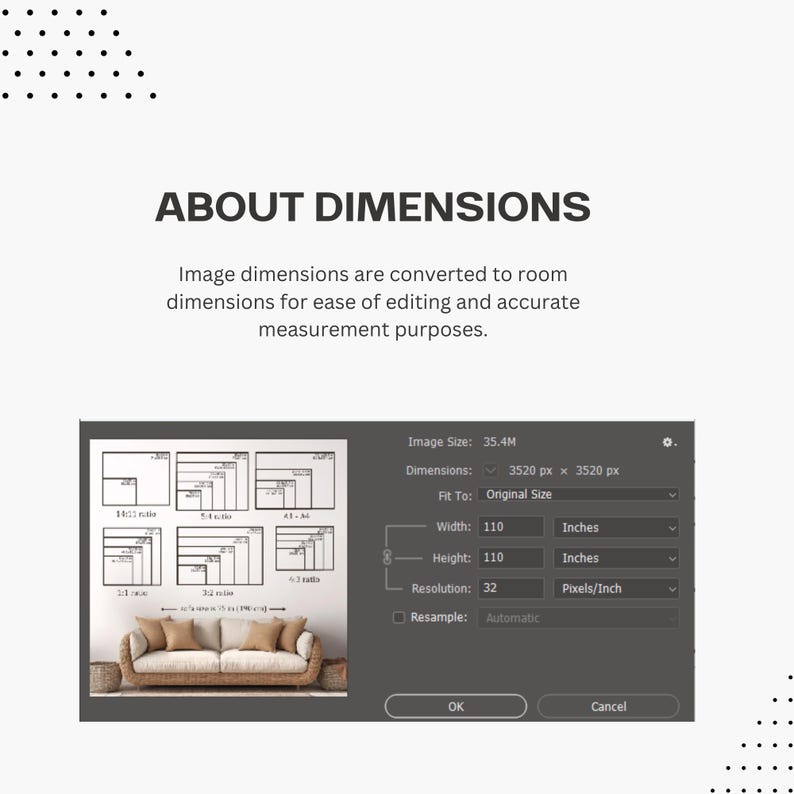Open the Image Size settings gear menu
This screenshot has height=794, width=794.
coord(669,442)
